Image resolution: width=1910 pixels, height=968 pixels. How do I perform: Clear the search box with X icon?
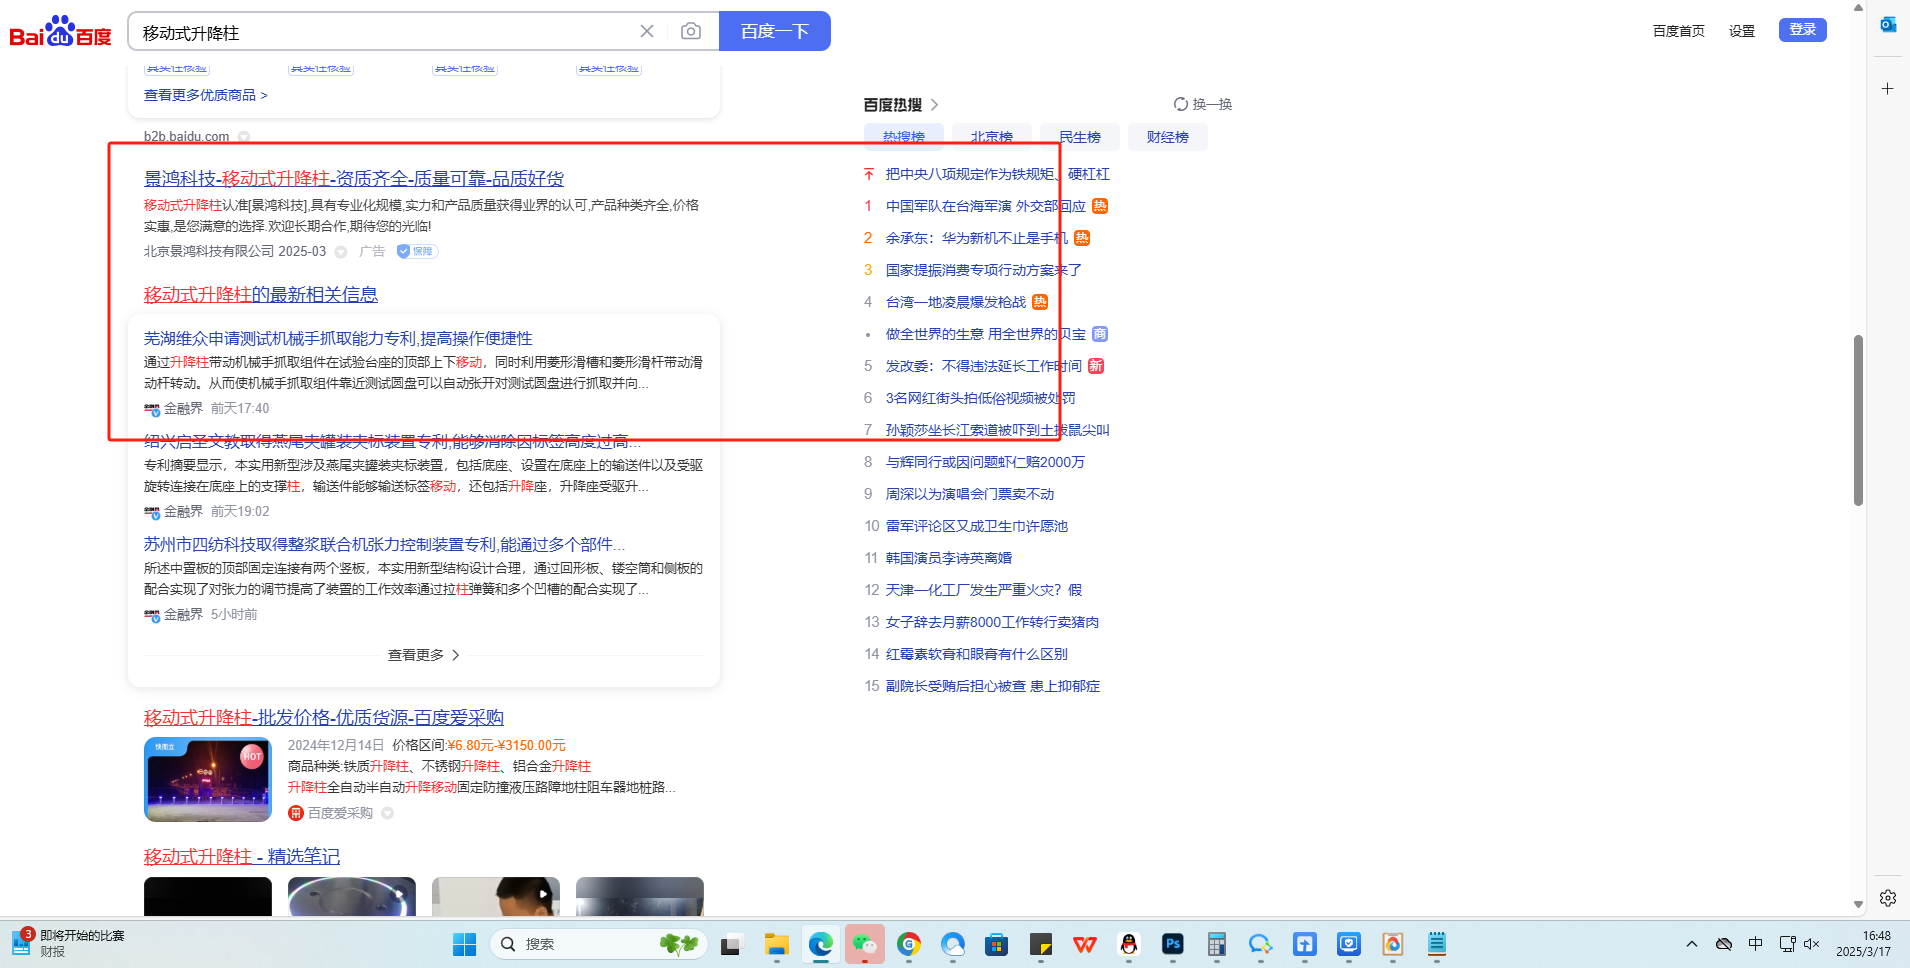647,31
